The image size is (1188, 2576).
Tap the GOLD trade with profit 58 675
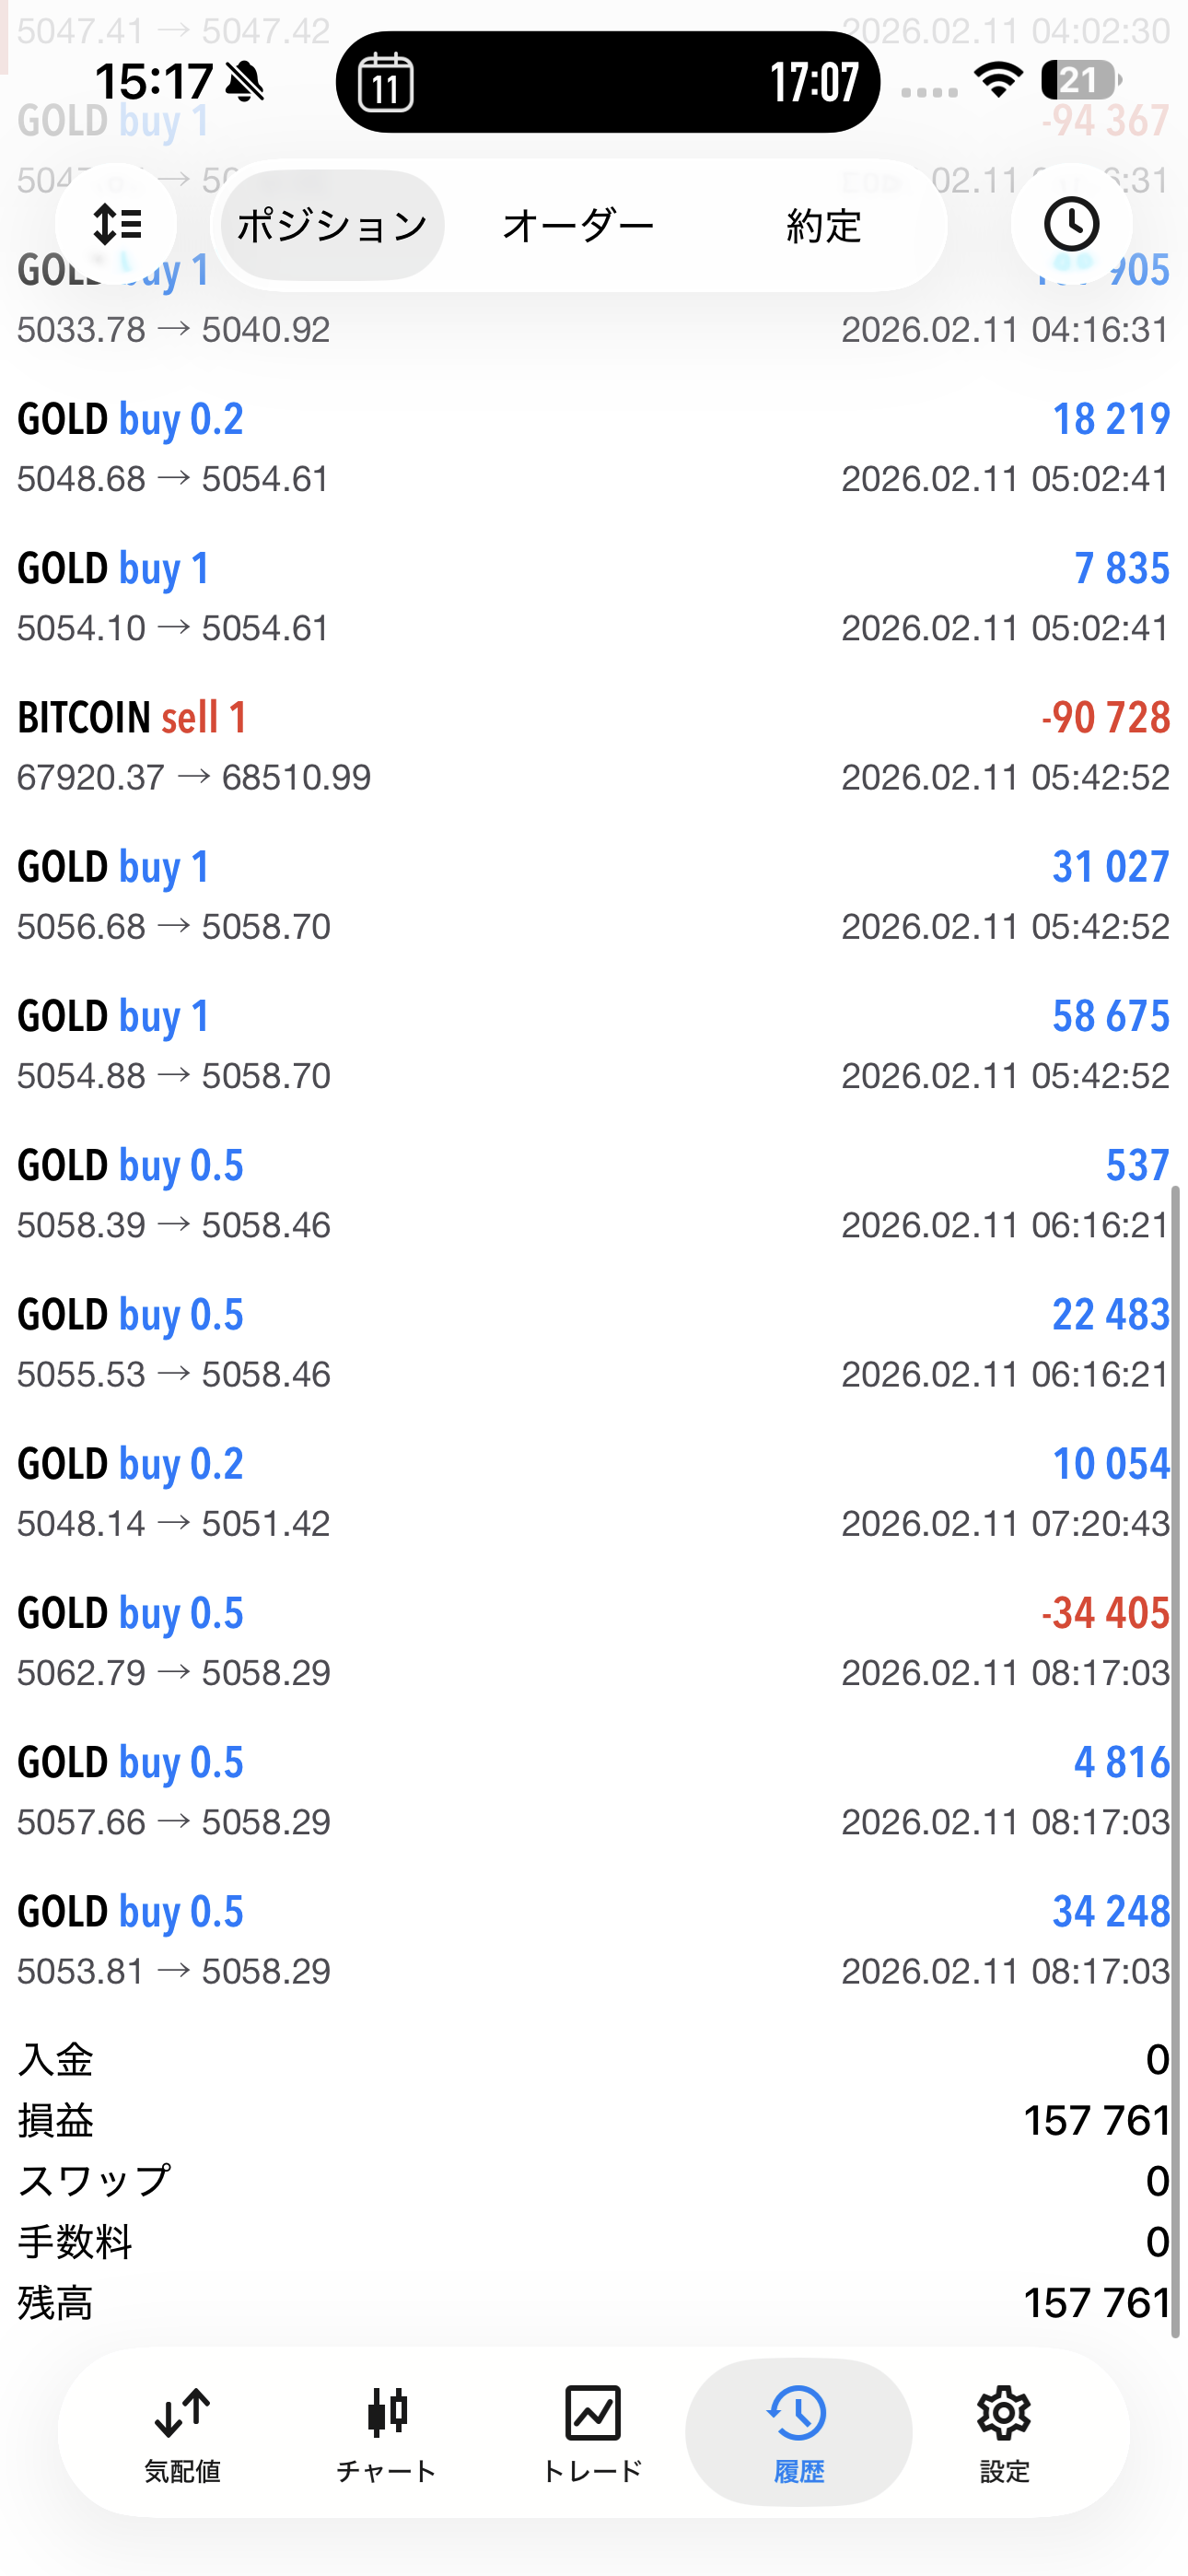(x=594, y=1044)
